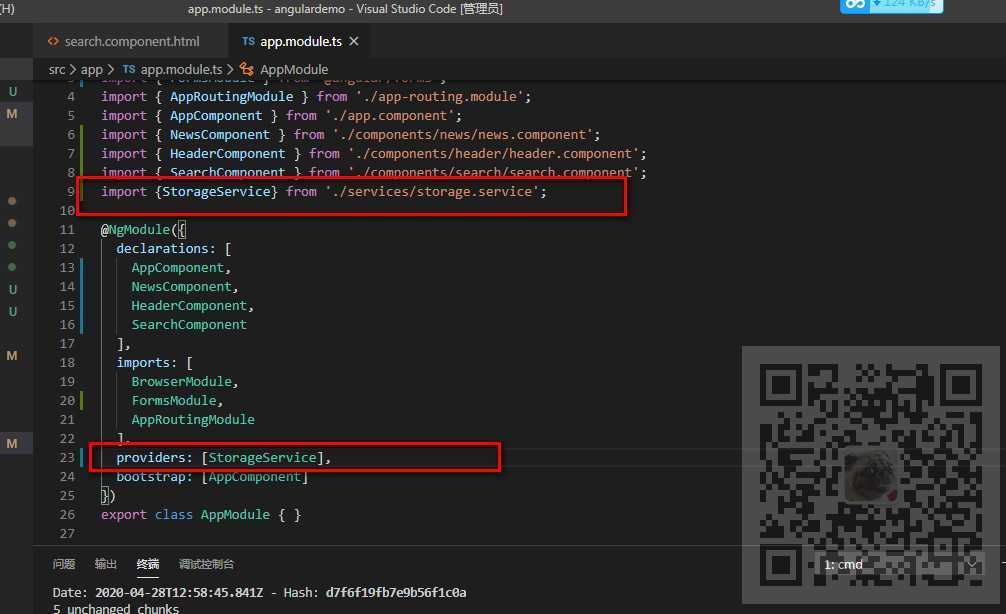Open the AppModule breadcrumb symbol
This screenshot has width=1006, height=614.
click(x=294, y=69)
